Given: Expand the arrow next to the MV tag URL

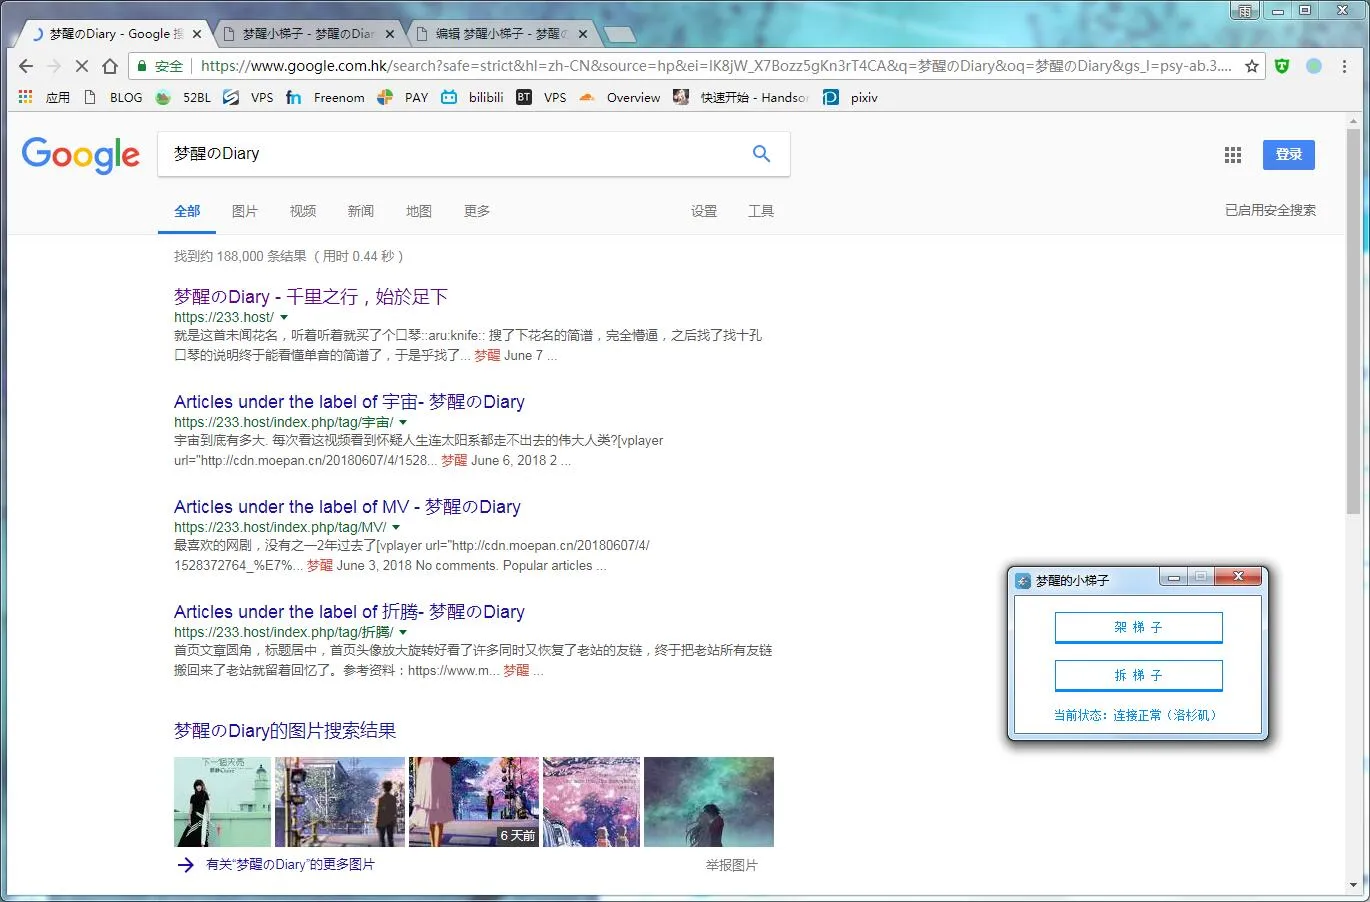Looking at the screenshot, I should coord(396,527).
